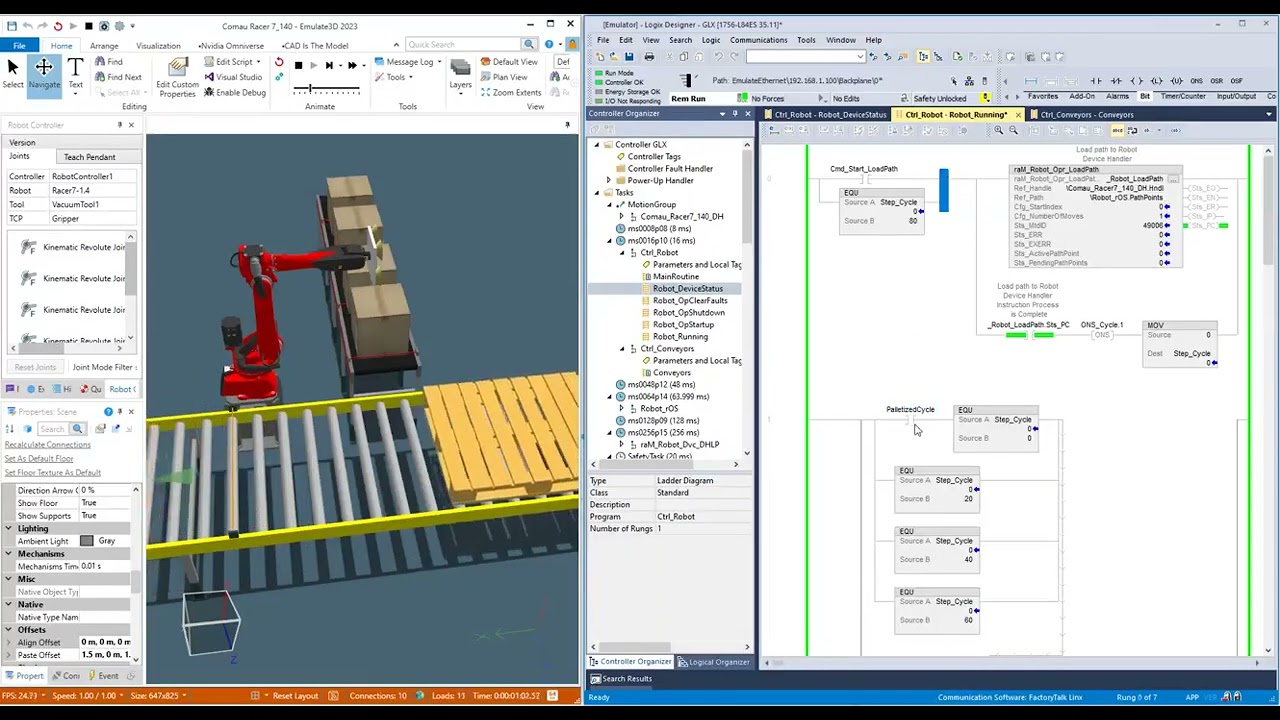Open the Logix Designer search combo box

[805, 57]
